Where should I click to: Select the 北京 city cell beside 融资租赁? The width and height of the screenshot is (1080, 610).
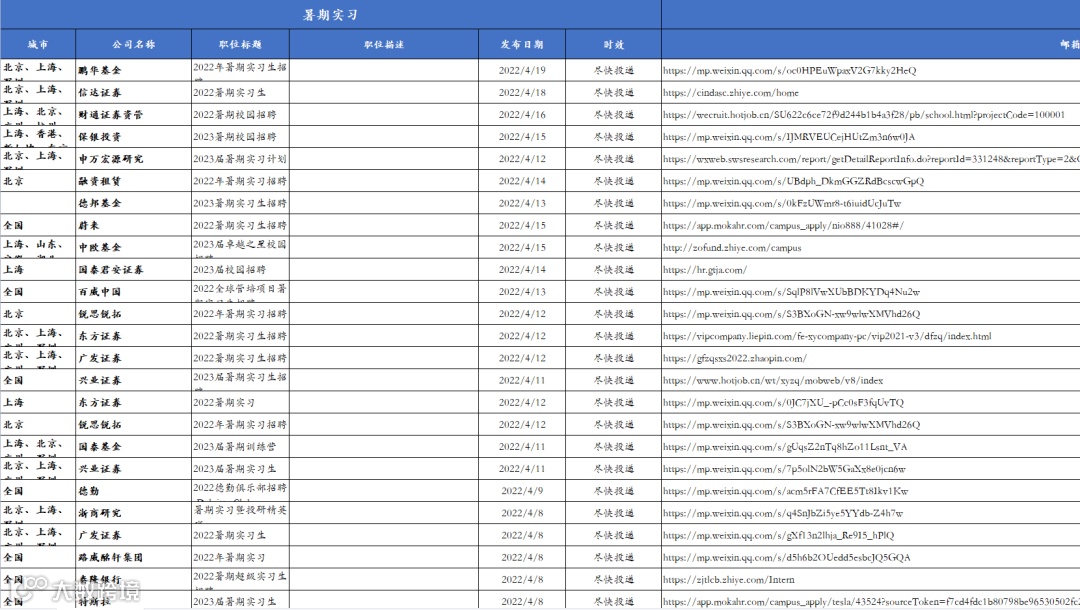coord(38,181)
